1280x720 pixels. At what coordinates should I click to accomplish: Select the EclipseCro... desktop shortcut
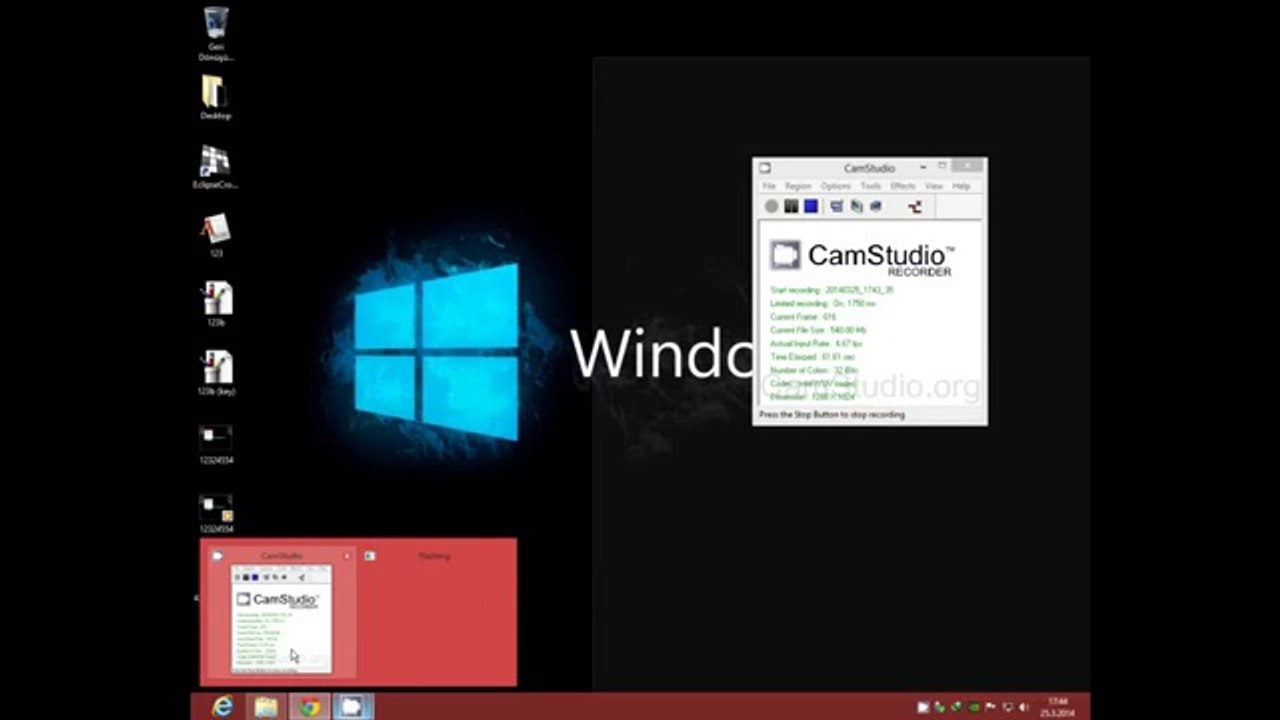(215, 167)
